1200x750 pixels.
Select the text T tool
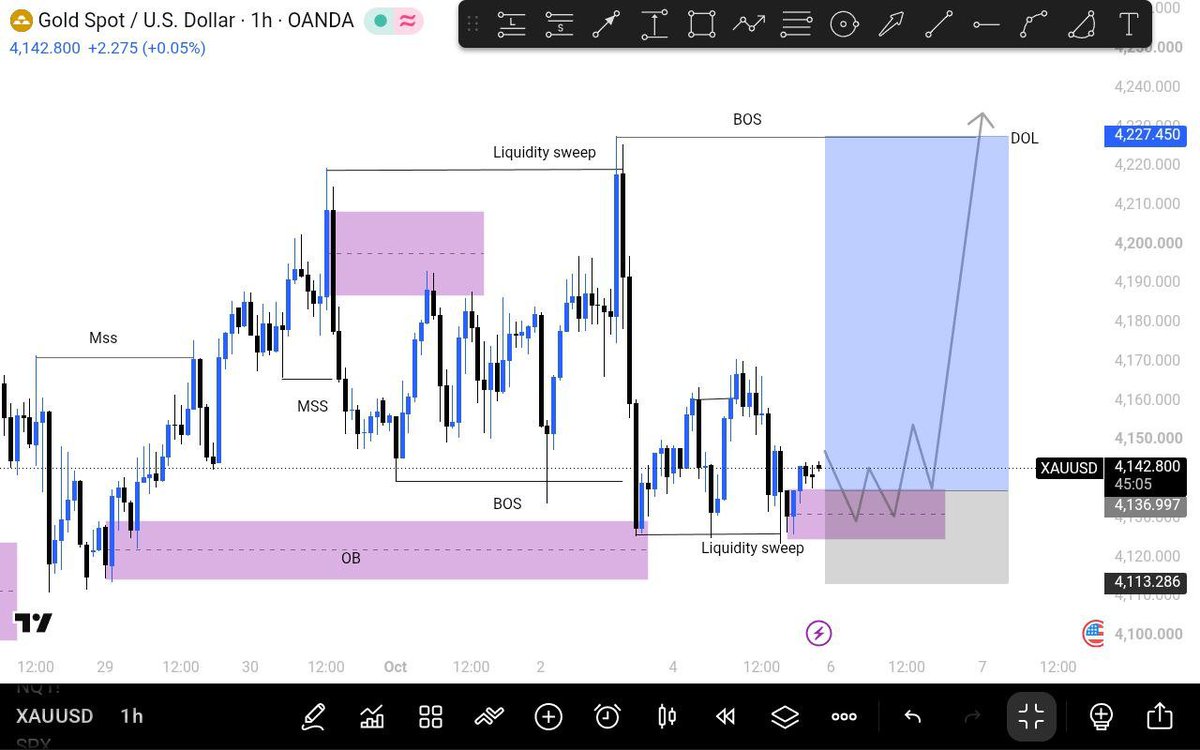tap(1129, 25)
